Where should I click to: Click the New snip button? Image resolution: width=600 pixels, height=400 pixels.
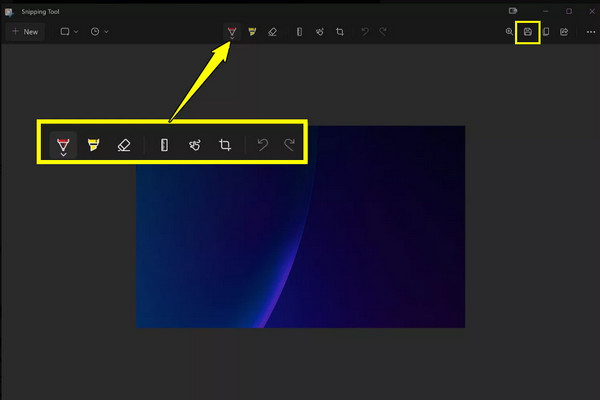click(x=25, y=32)
